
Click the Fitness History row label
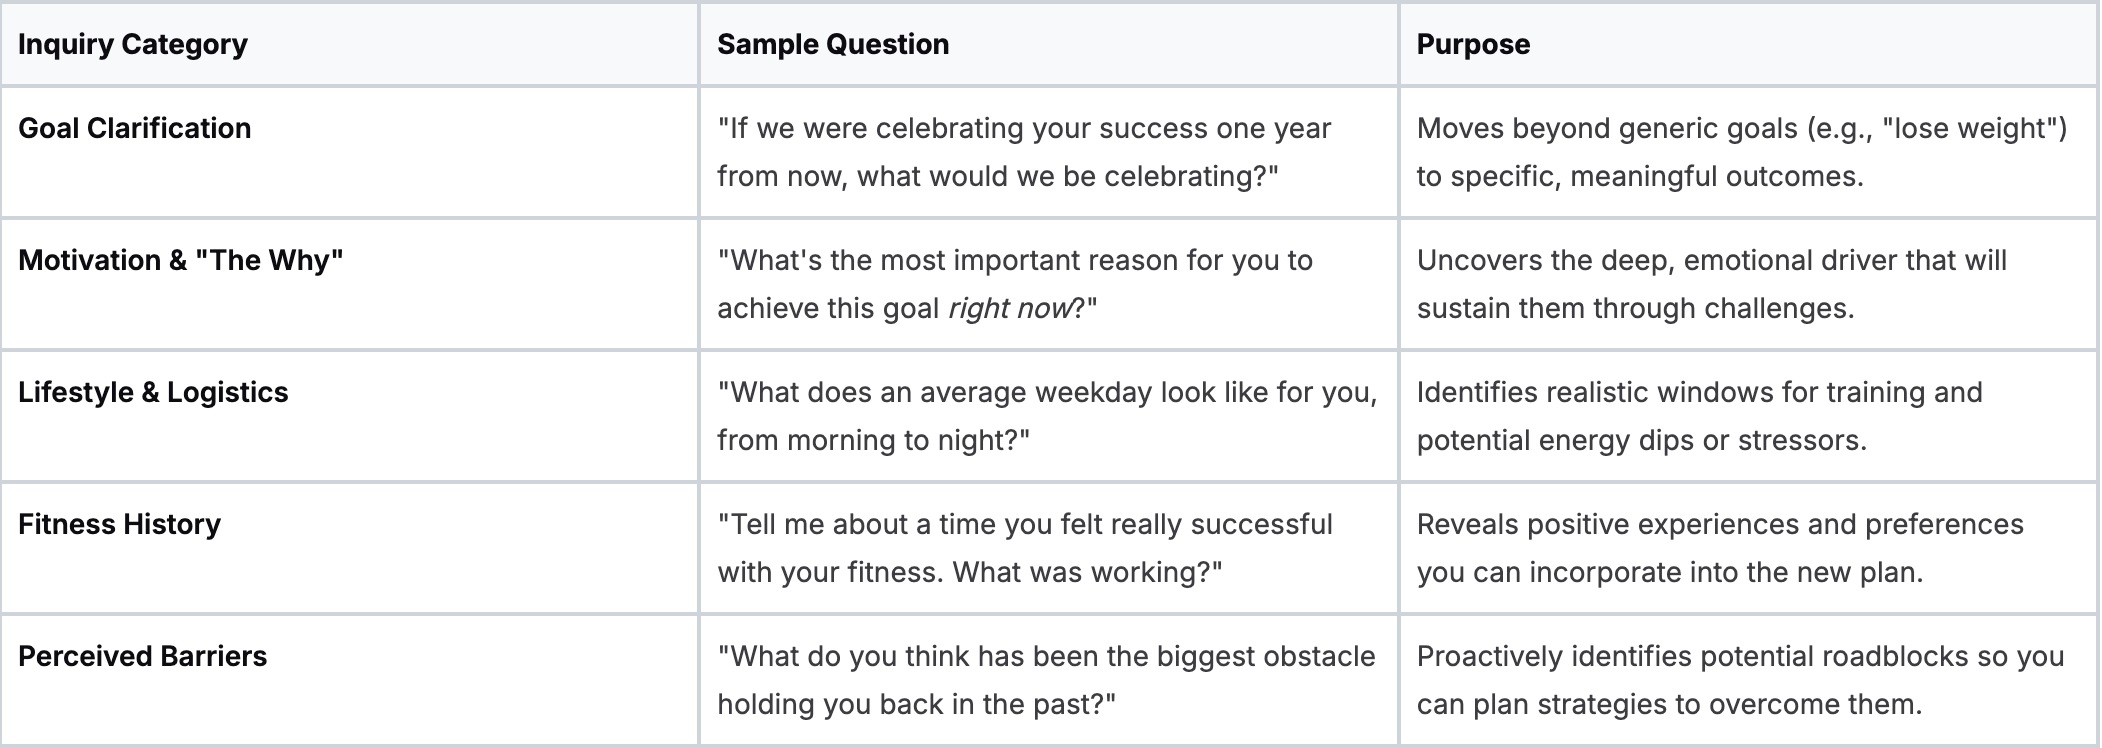click(x=119, y=524)
